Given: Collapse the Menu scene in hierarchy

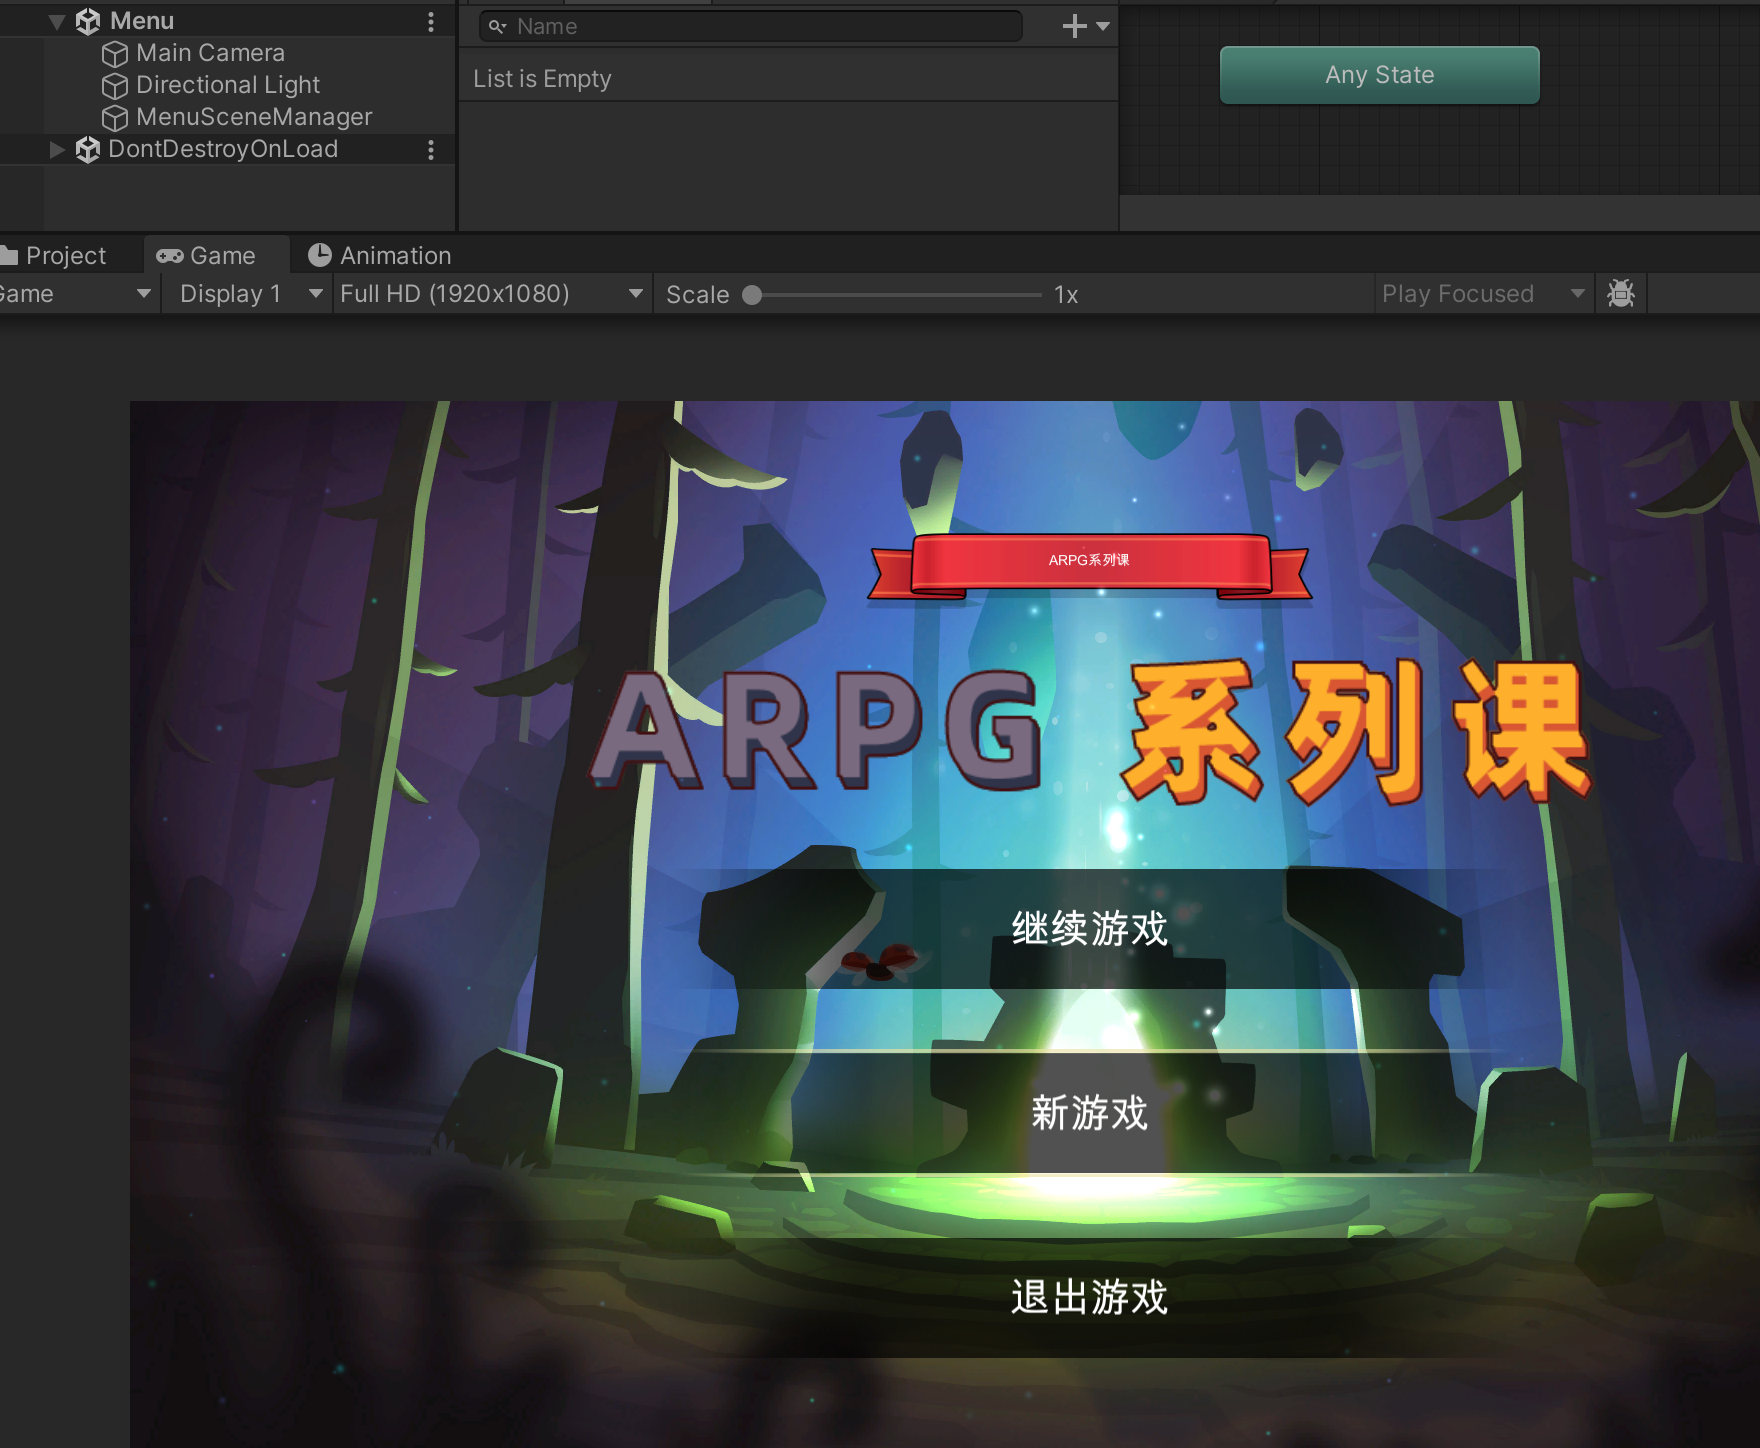Looking at the screenshot, I should [57, 21].
